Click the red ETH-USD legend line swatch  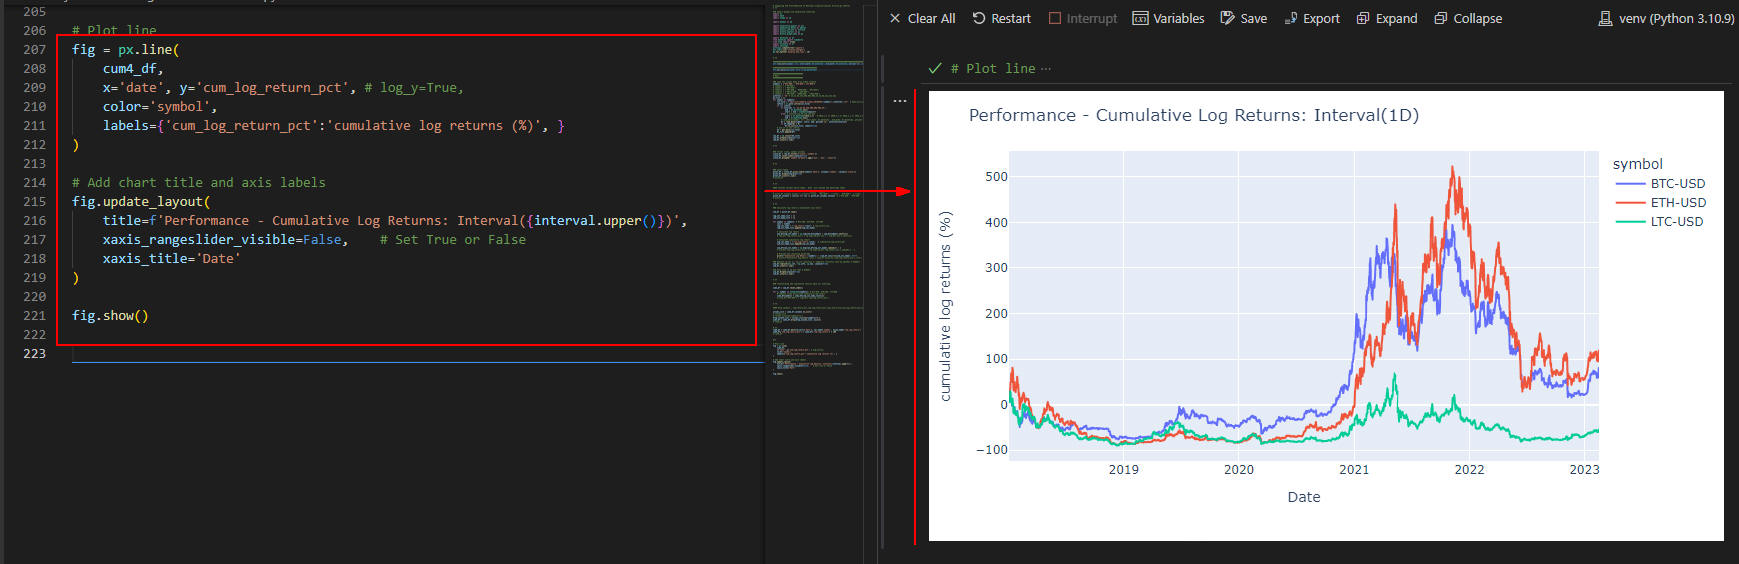(1630, 203)
